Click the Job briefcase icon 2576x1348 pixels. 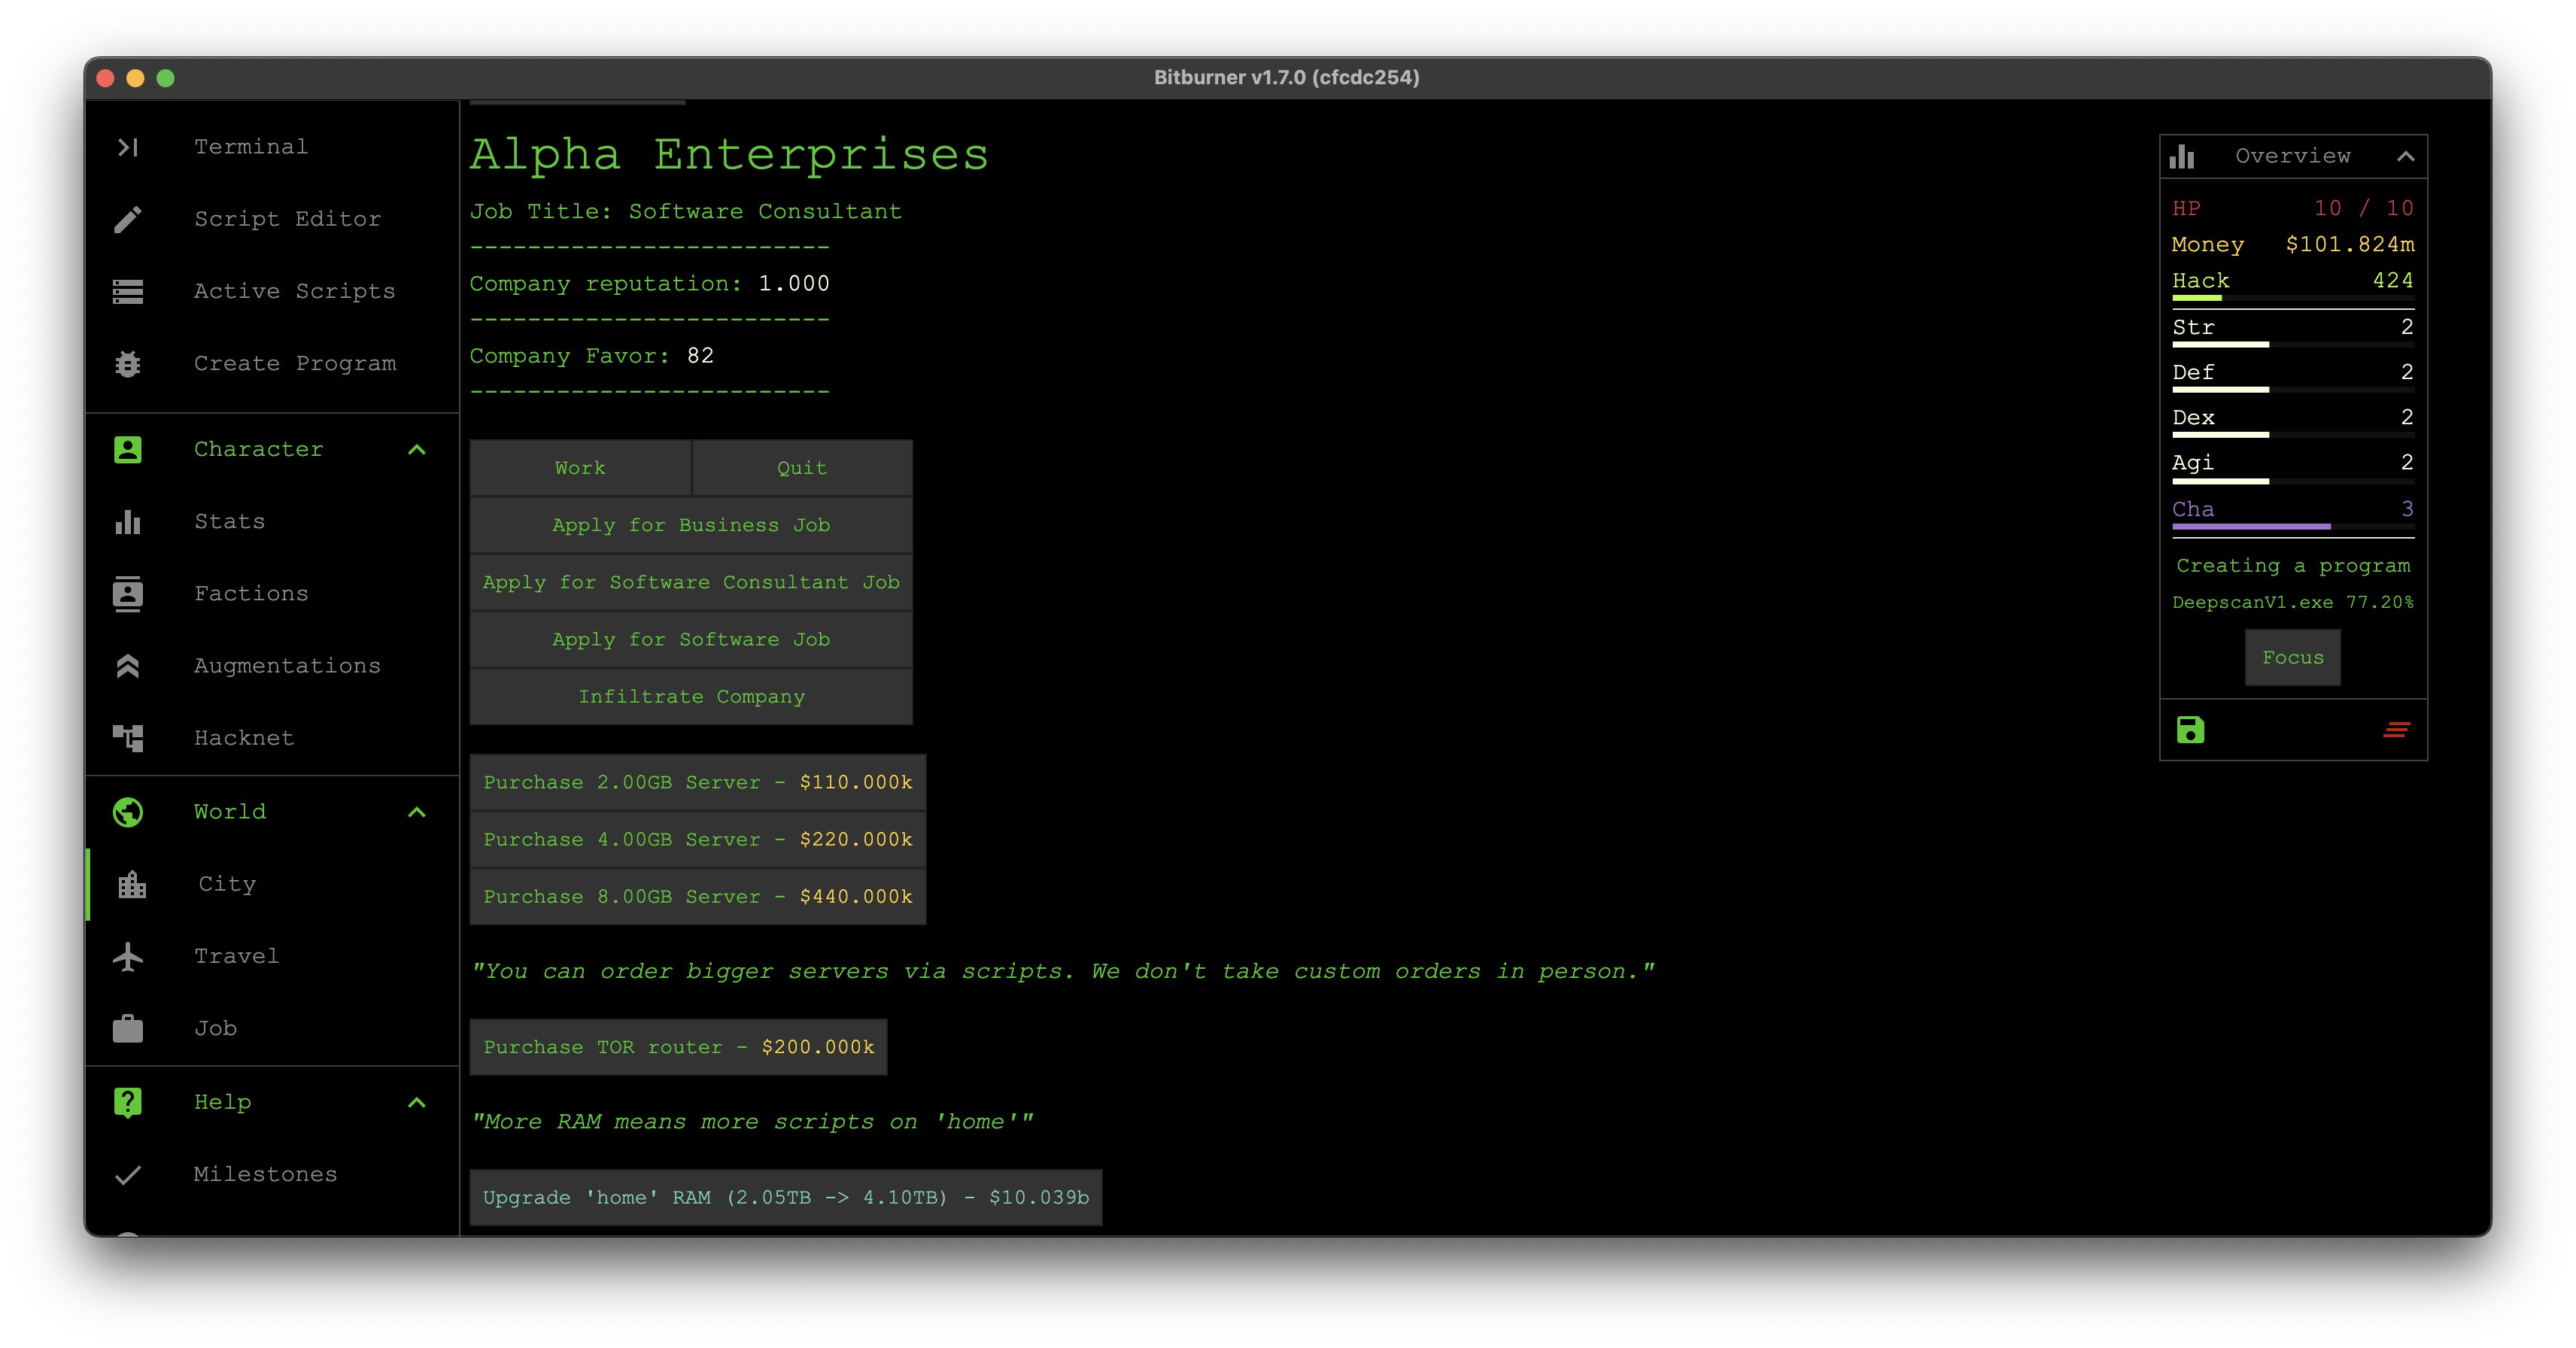click(128, 1028)
